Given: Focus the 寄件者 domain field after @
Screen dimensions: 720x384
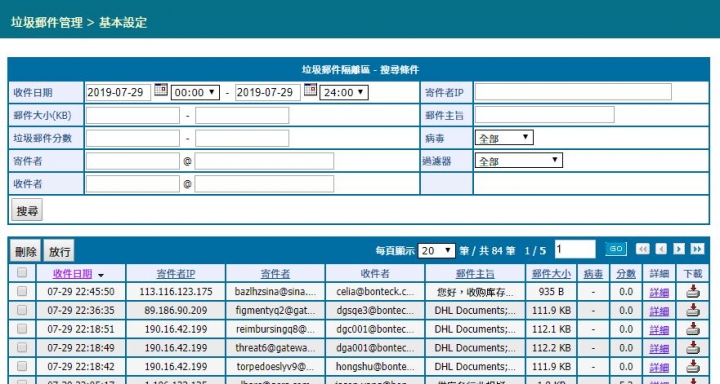Looking at the screenshot, I should [x=264, y=161].
